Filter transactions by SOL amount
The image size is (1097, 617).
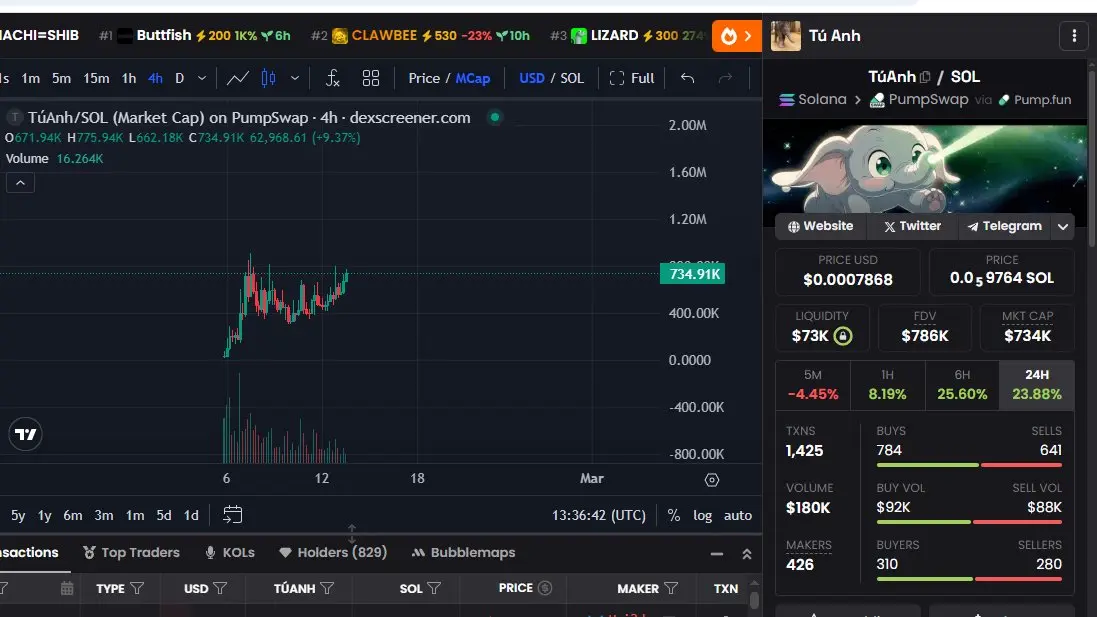[x=434, y=588]
